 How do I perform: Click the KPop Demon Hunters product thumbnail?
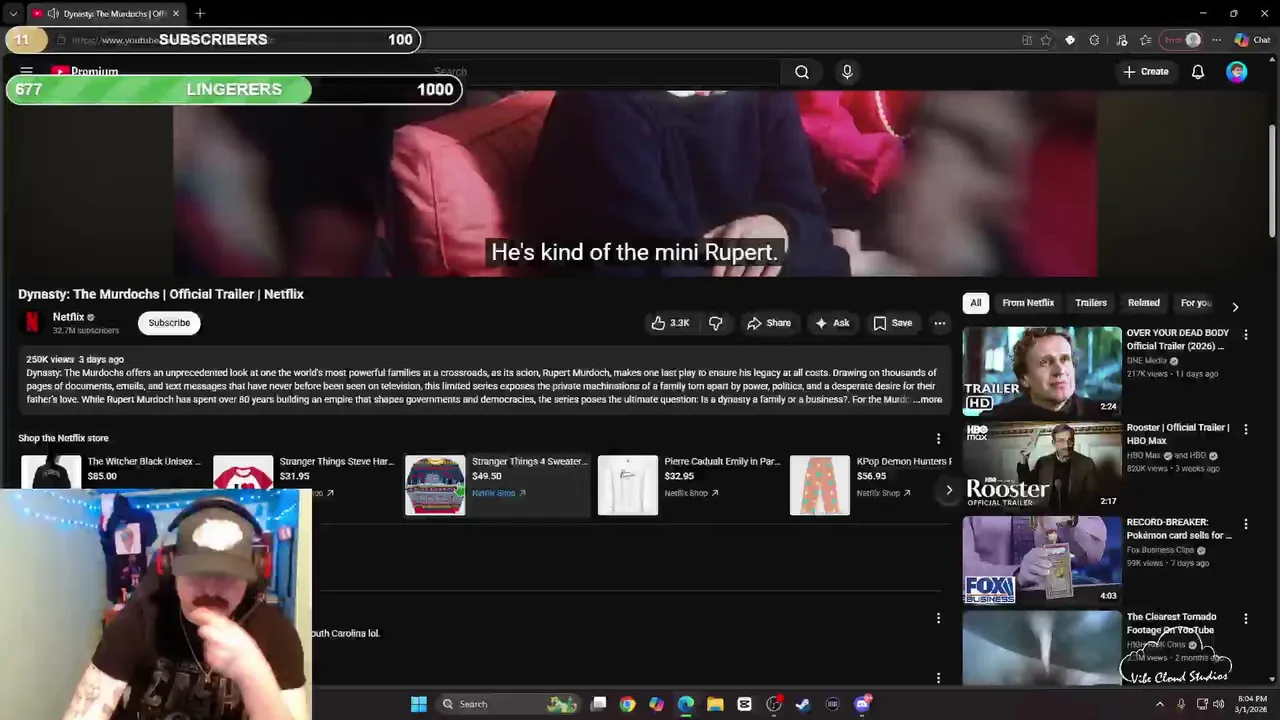[x=820, y=485]
